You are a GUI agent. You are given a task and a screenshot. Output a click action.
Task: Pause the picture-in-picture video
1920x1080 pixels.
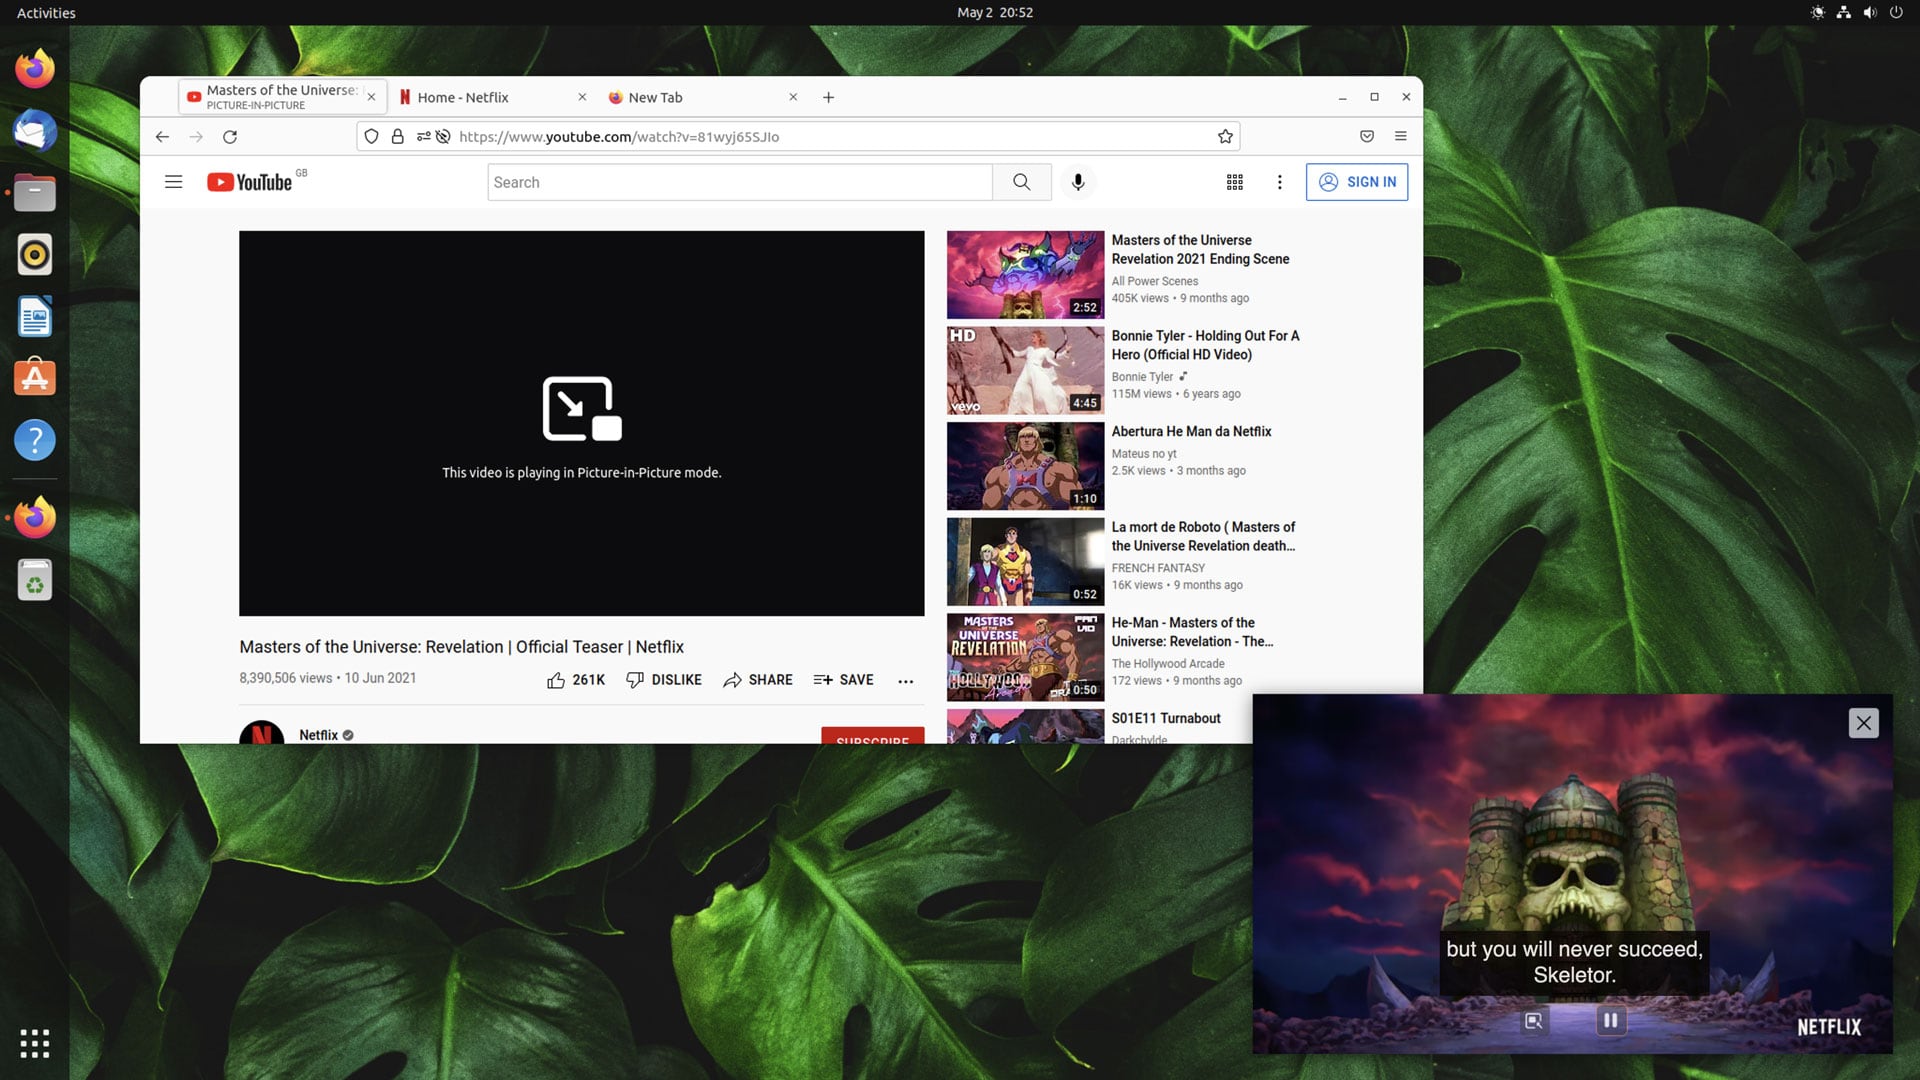coord(1610,1021)
